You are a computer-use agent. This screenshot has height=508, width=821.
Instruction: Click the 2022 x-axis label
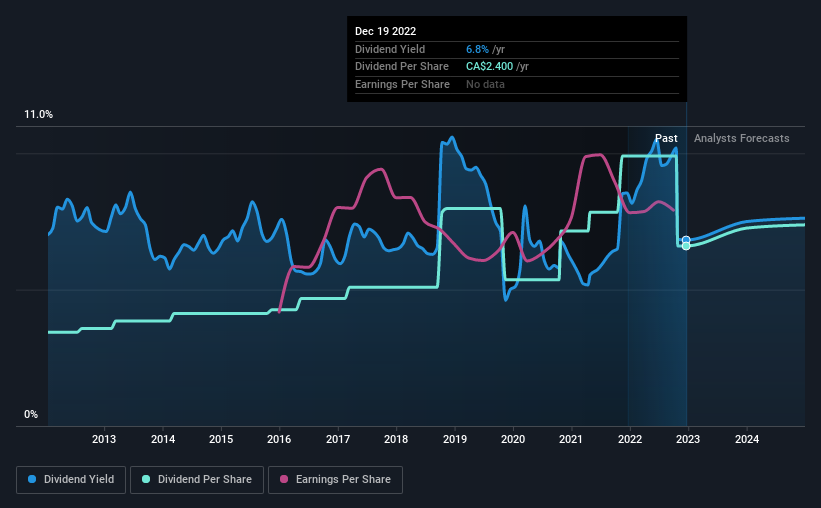(630, 439)
